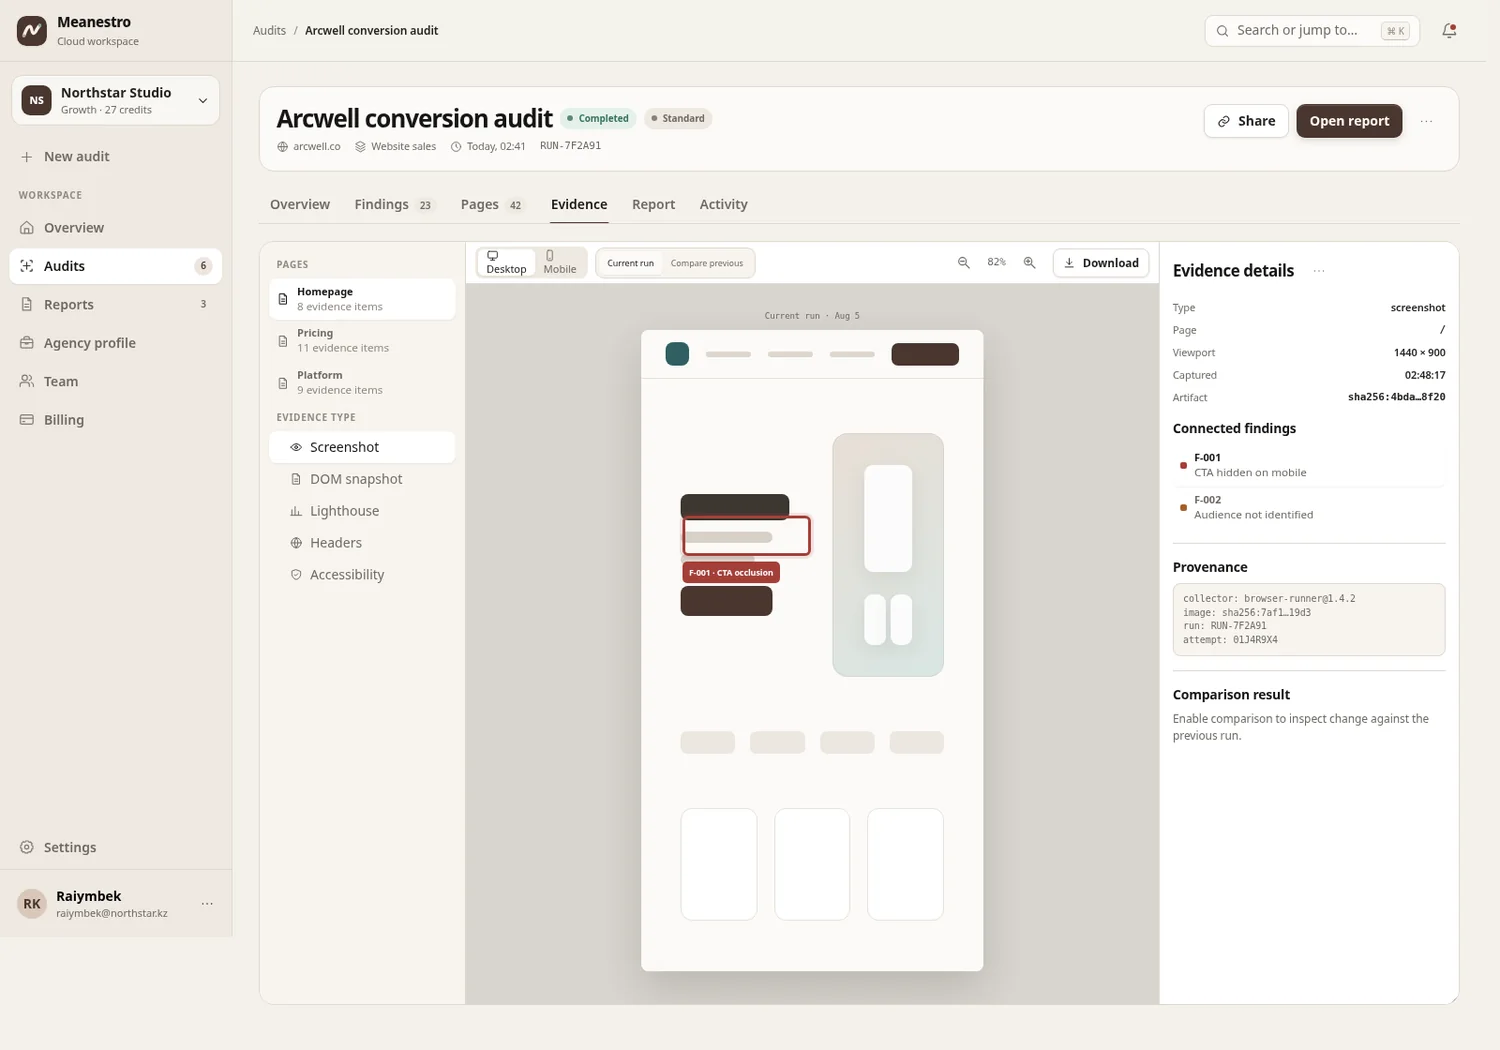Click the Viewport value 1440 × 900
Screen dimensions: 1500x1050
point(1419,353)
